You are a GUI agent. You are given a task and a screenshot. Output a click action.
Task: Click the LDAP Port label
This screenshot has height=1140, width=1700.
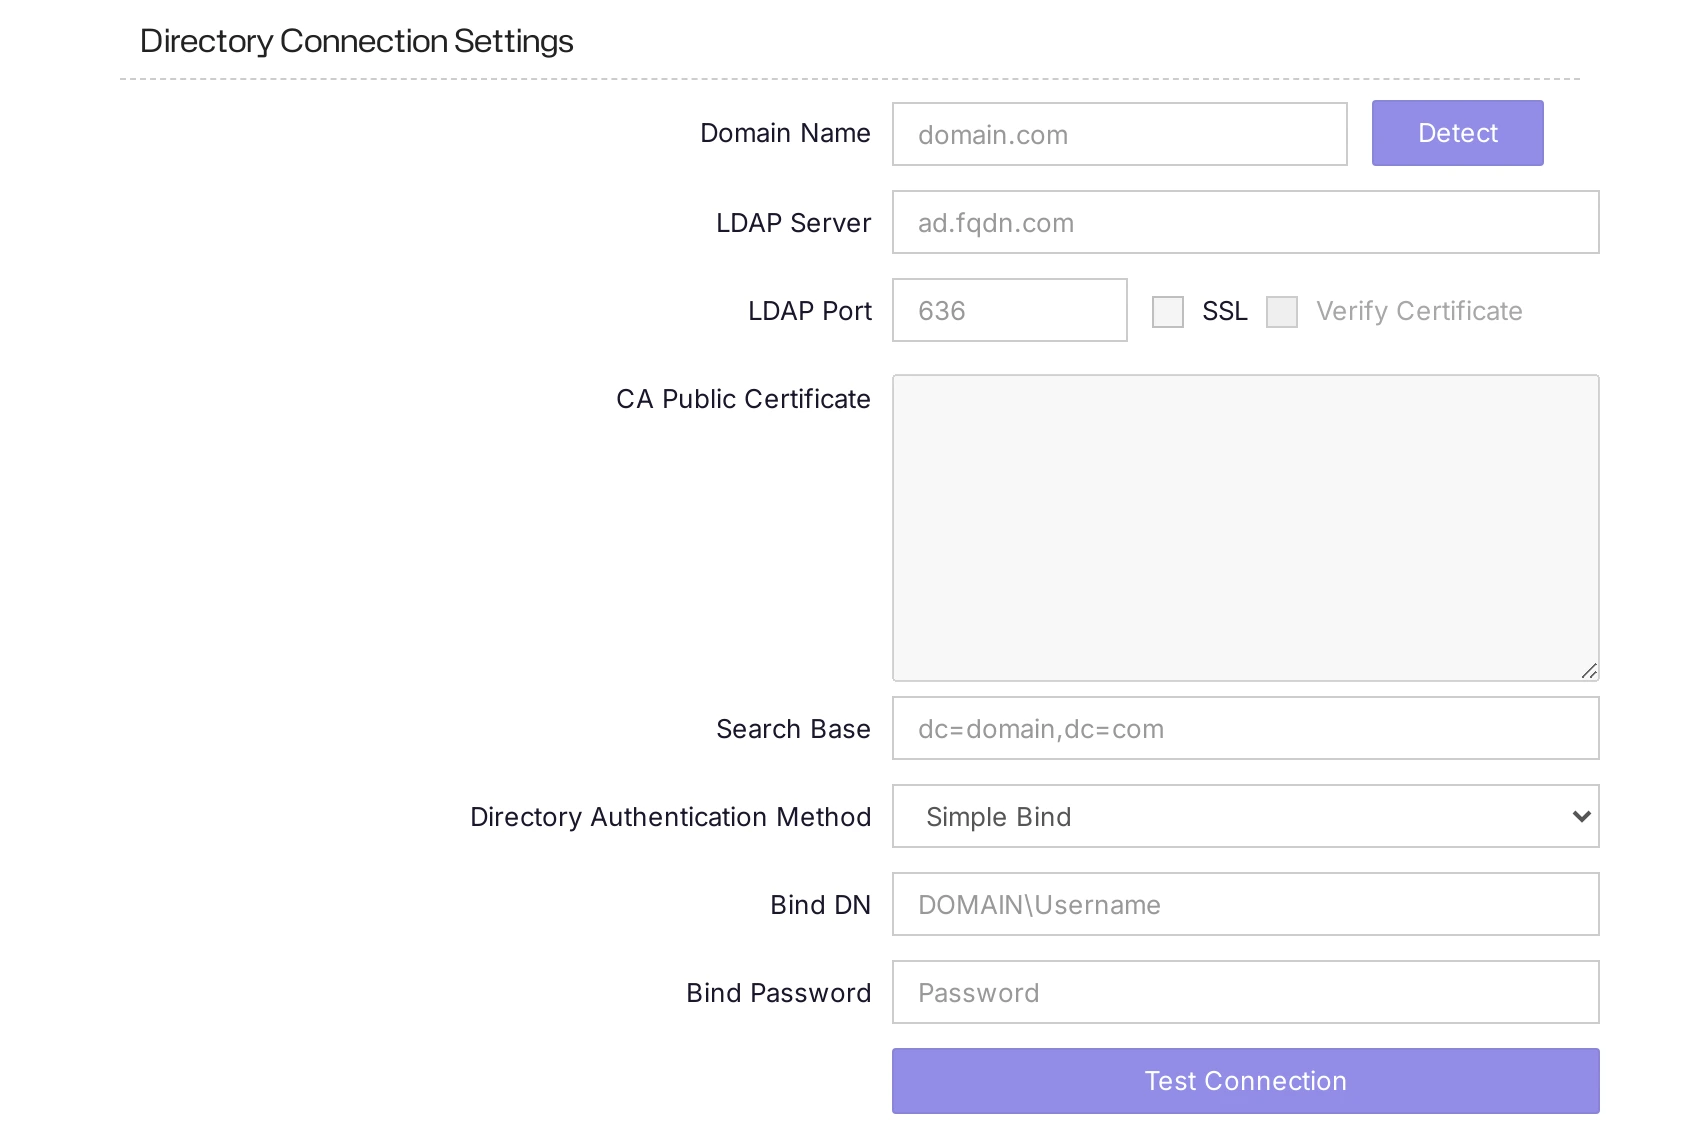[809, 311]
